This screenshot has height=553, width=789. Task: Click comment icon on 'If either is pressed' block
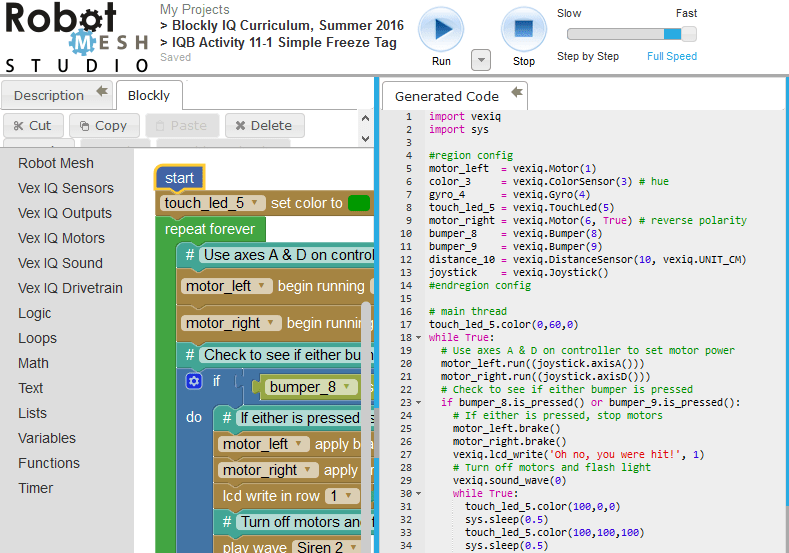pyautogui.click(x=227, y=418)
